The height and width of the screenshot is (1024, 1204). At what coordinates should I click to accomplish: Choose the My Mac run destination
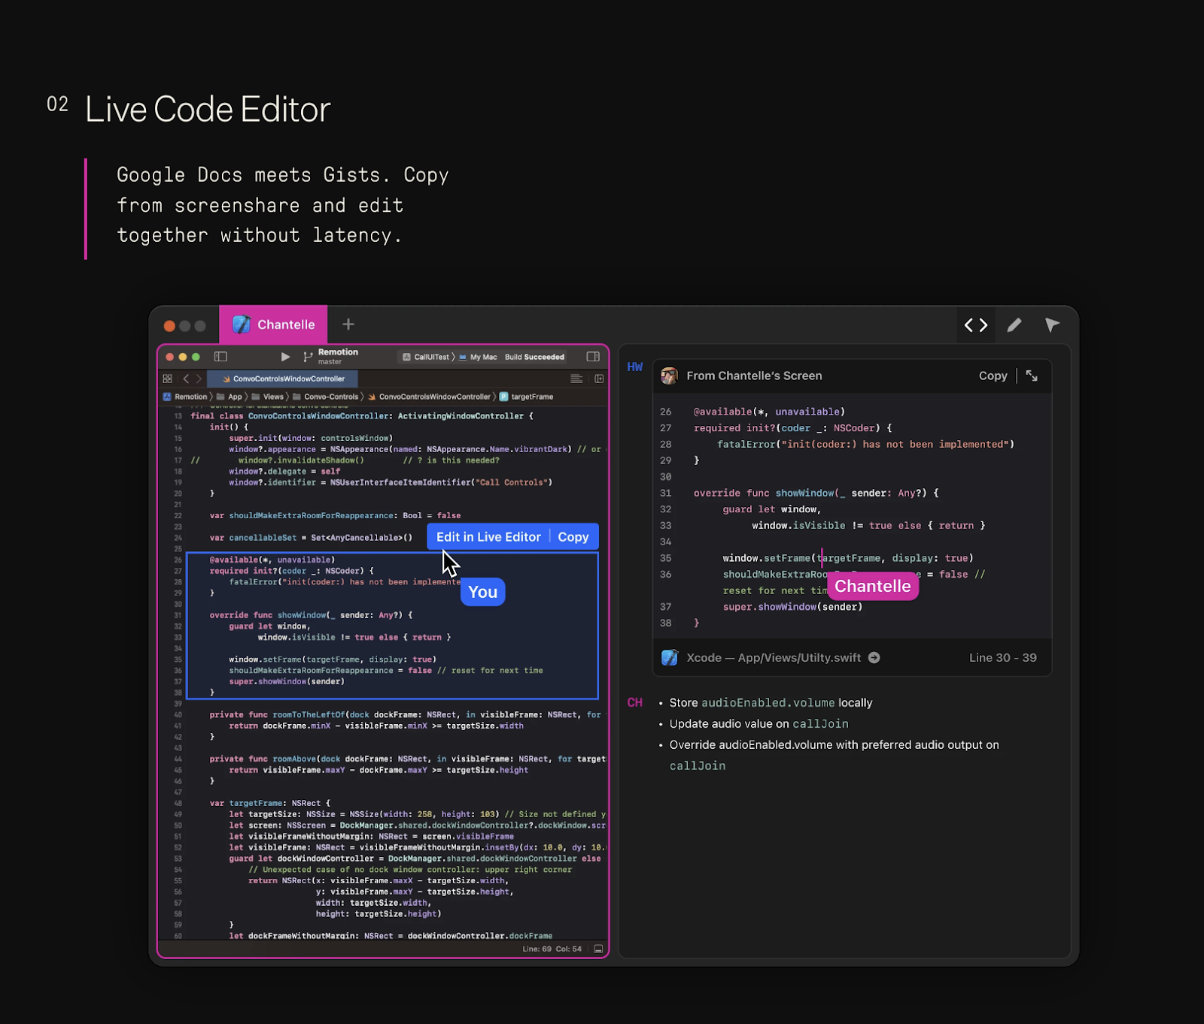(478, 357)
